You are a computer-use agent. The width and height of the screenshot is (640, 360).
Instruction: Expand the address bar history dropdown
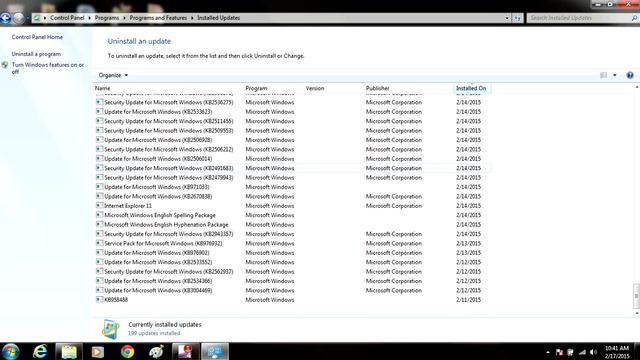pos(507,18)
